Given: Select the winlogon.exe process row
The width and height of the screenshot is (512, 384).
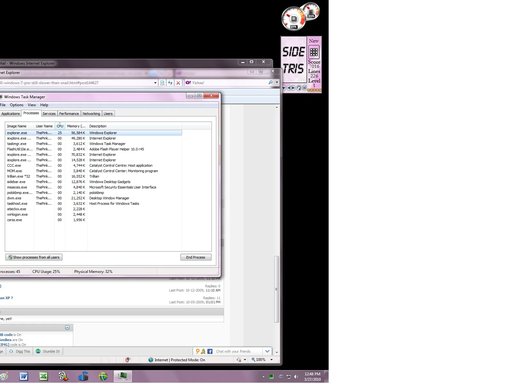Looking at the screenshot, I should pos(94,214).
